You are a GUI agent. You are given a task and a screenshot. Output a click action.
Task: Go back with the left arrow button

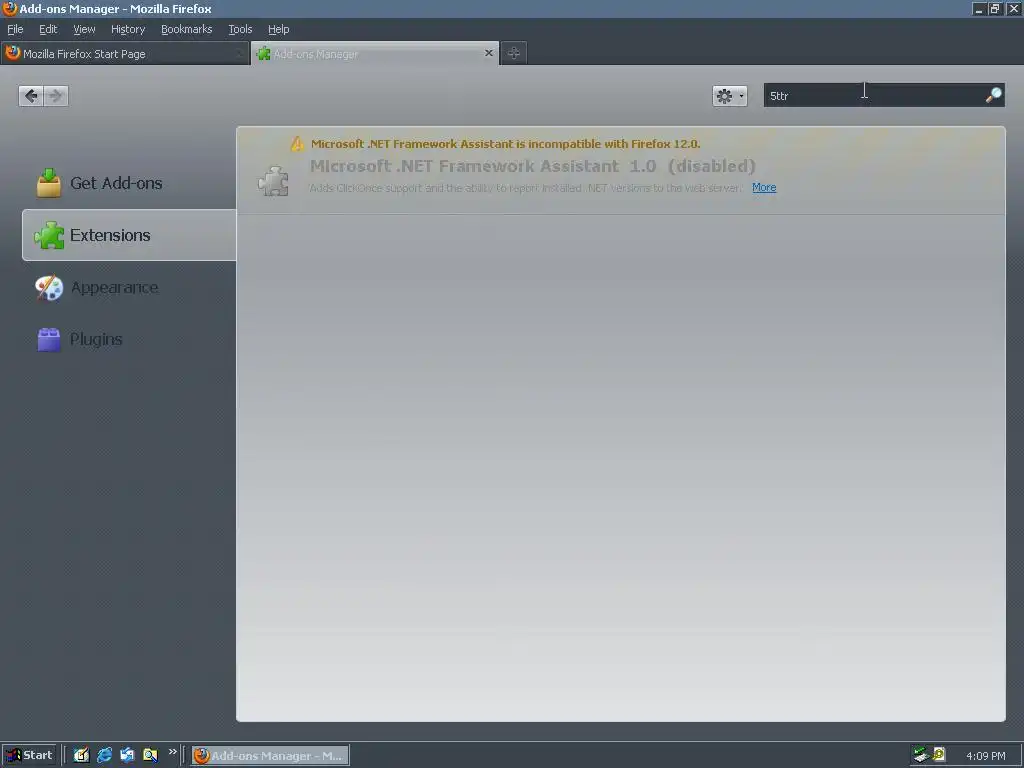tap(31, 96)
